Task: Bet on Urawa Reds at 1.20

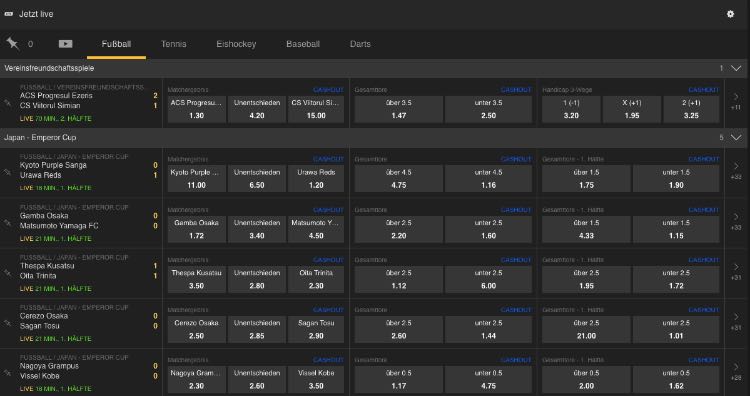Action: (316, 178)
